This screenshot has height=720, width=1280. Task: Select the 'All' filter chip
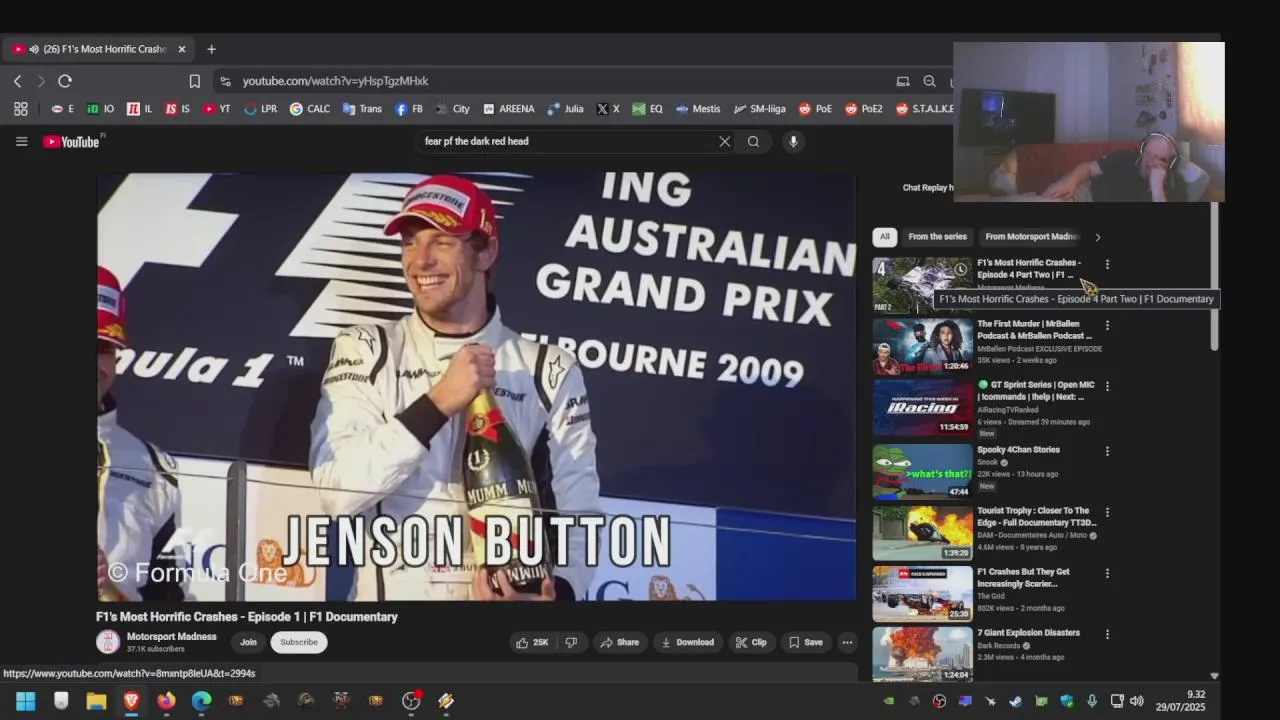[x=884, y=237]
